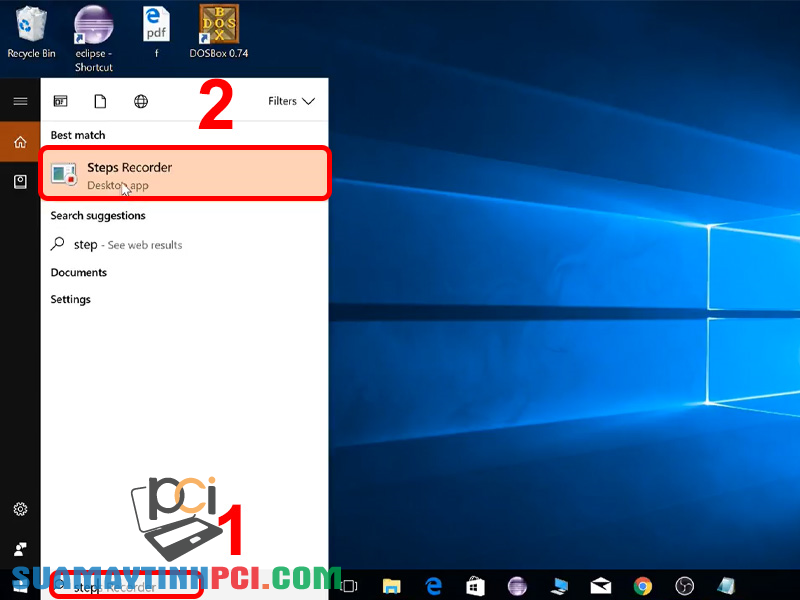Click the 'Best match' heading text
The width and height of the screenshot is (800, 600).
click(x=78, y=135)
